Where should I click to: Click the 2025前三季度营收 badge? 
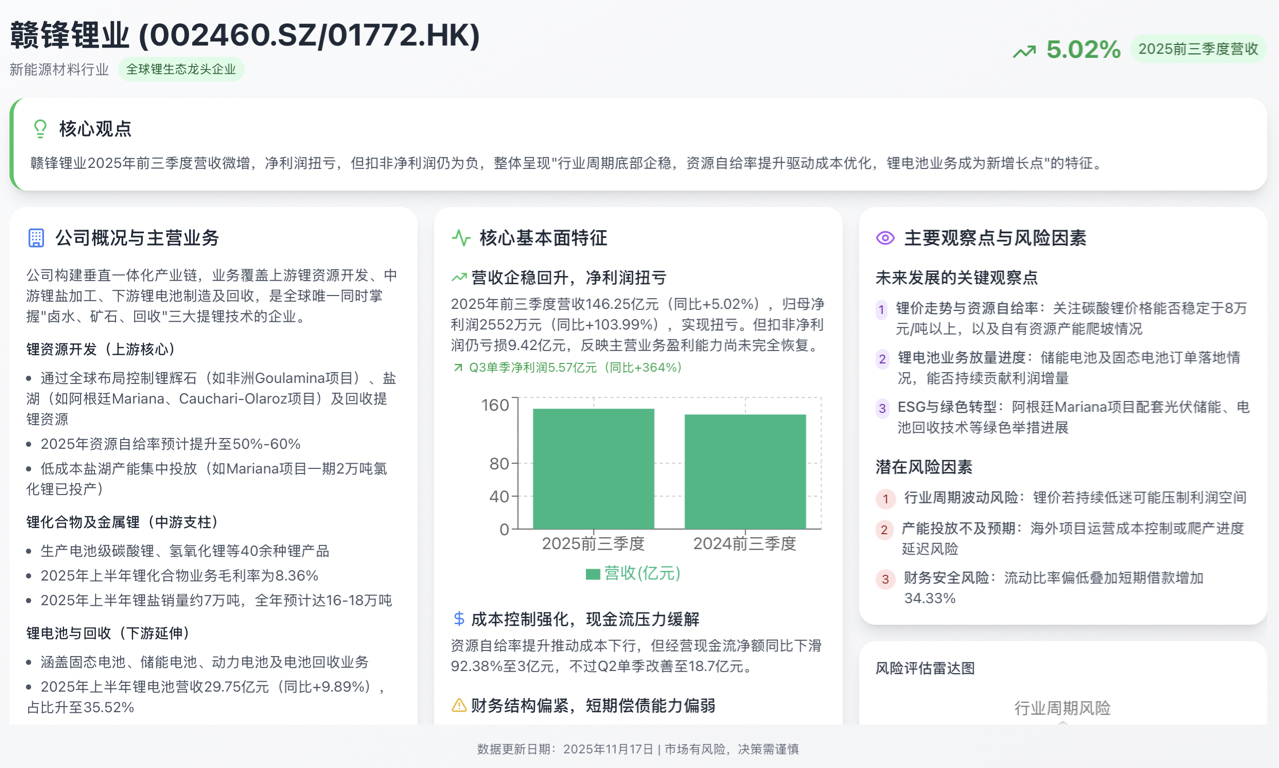[x=1198, y=50]
